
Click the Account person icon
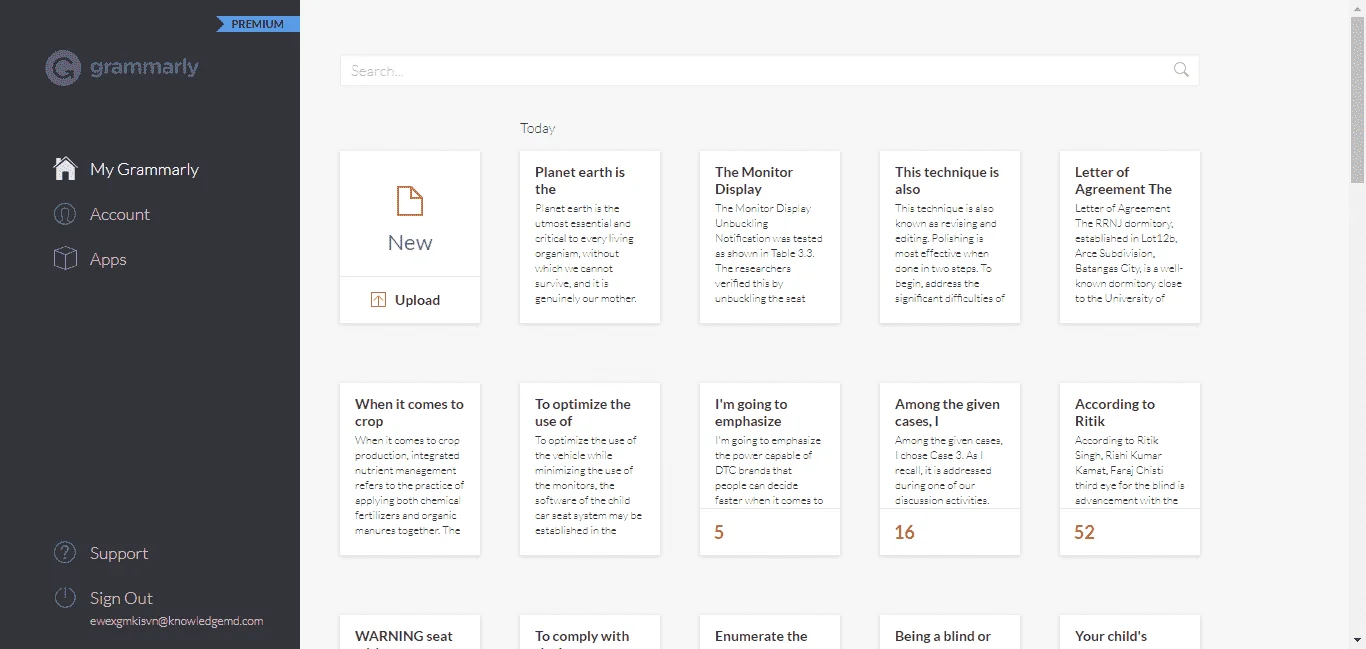coord(65,214)
